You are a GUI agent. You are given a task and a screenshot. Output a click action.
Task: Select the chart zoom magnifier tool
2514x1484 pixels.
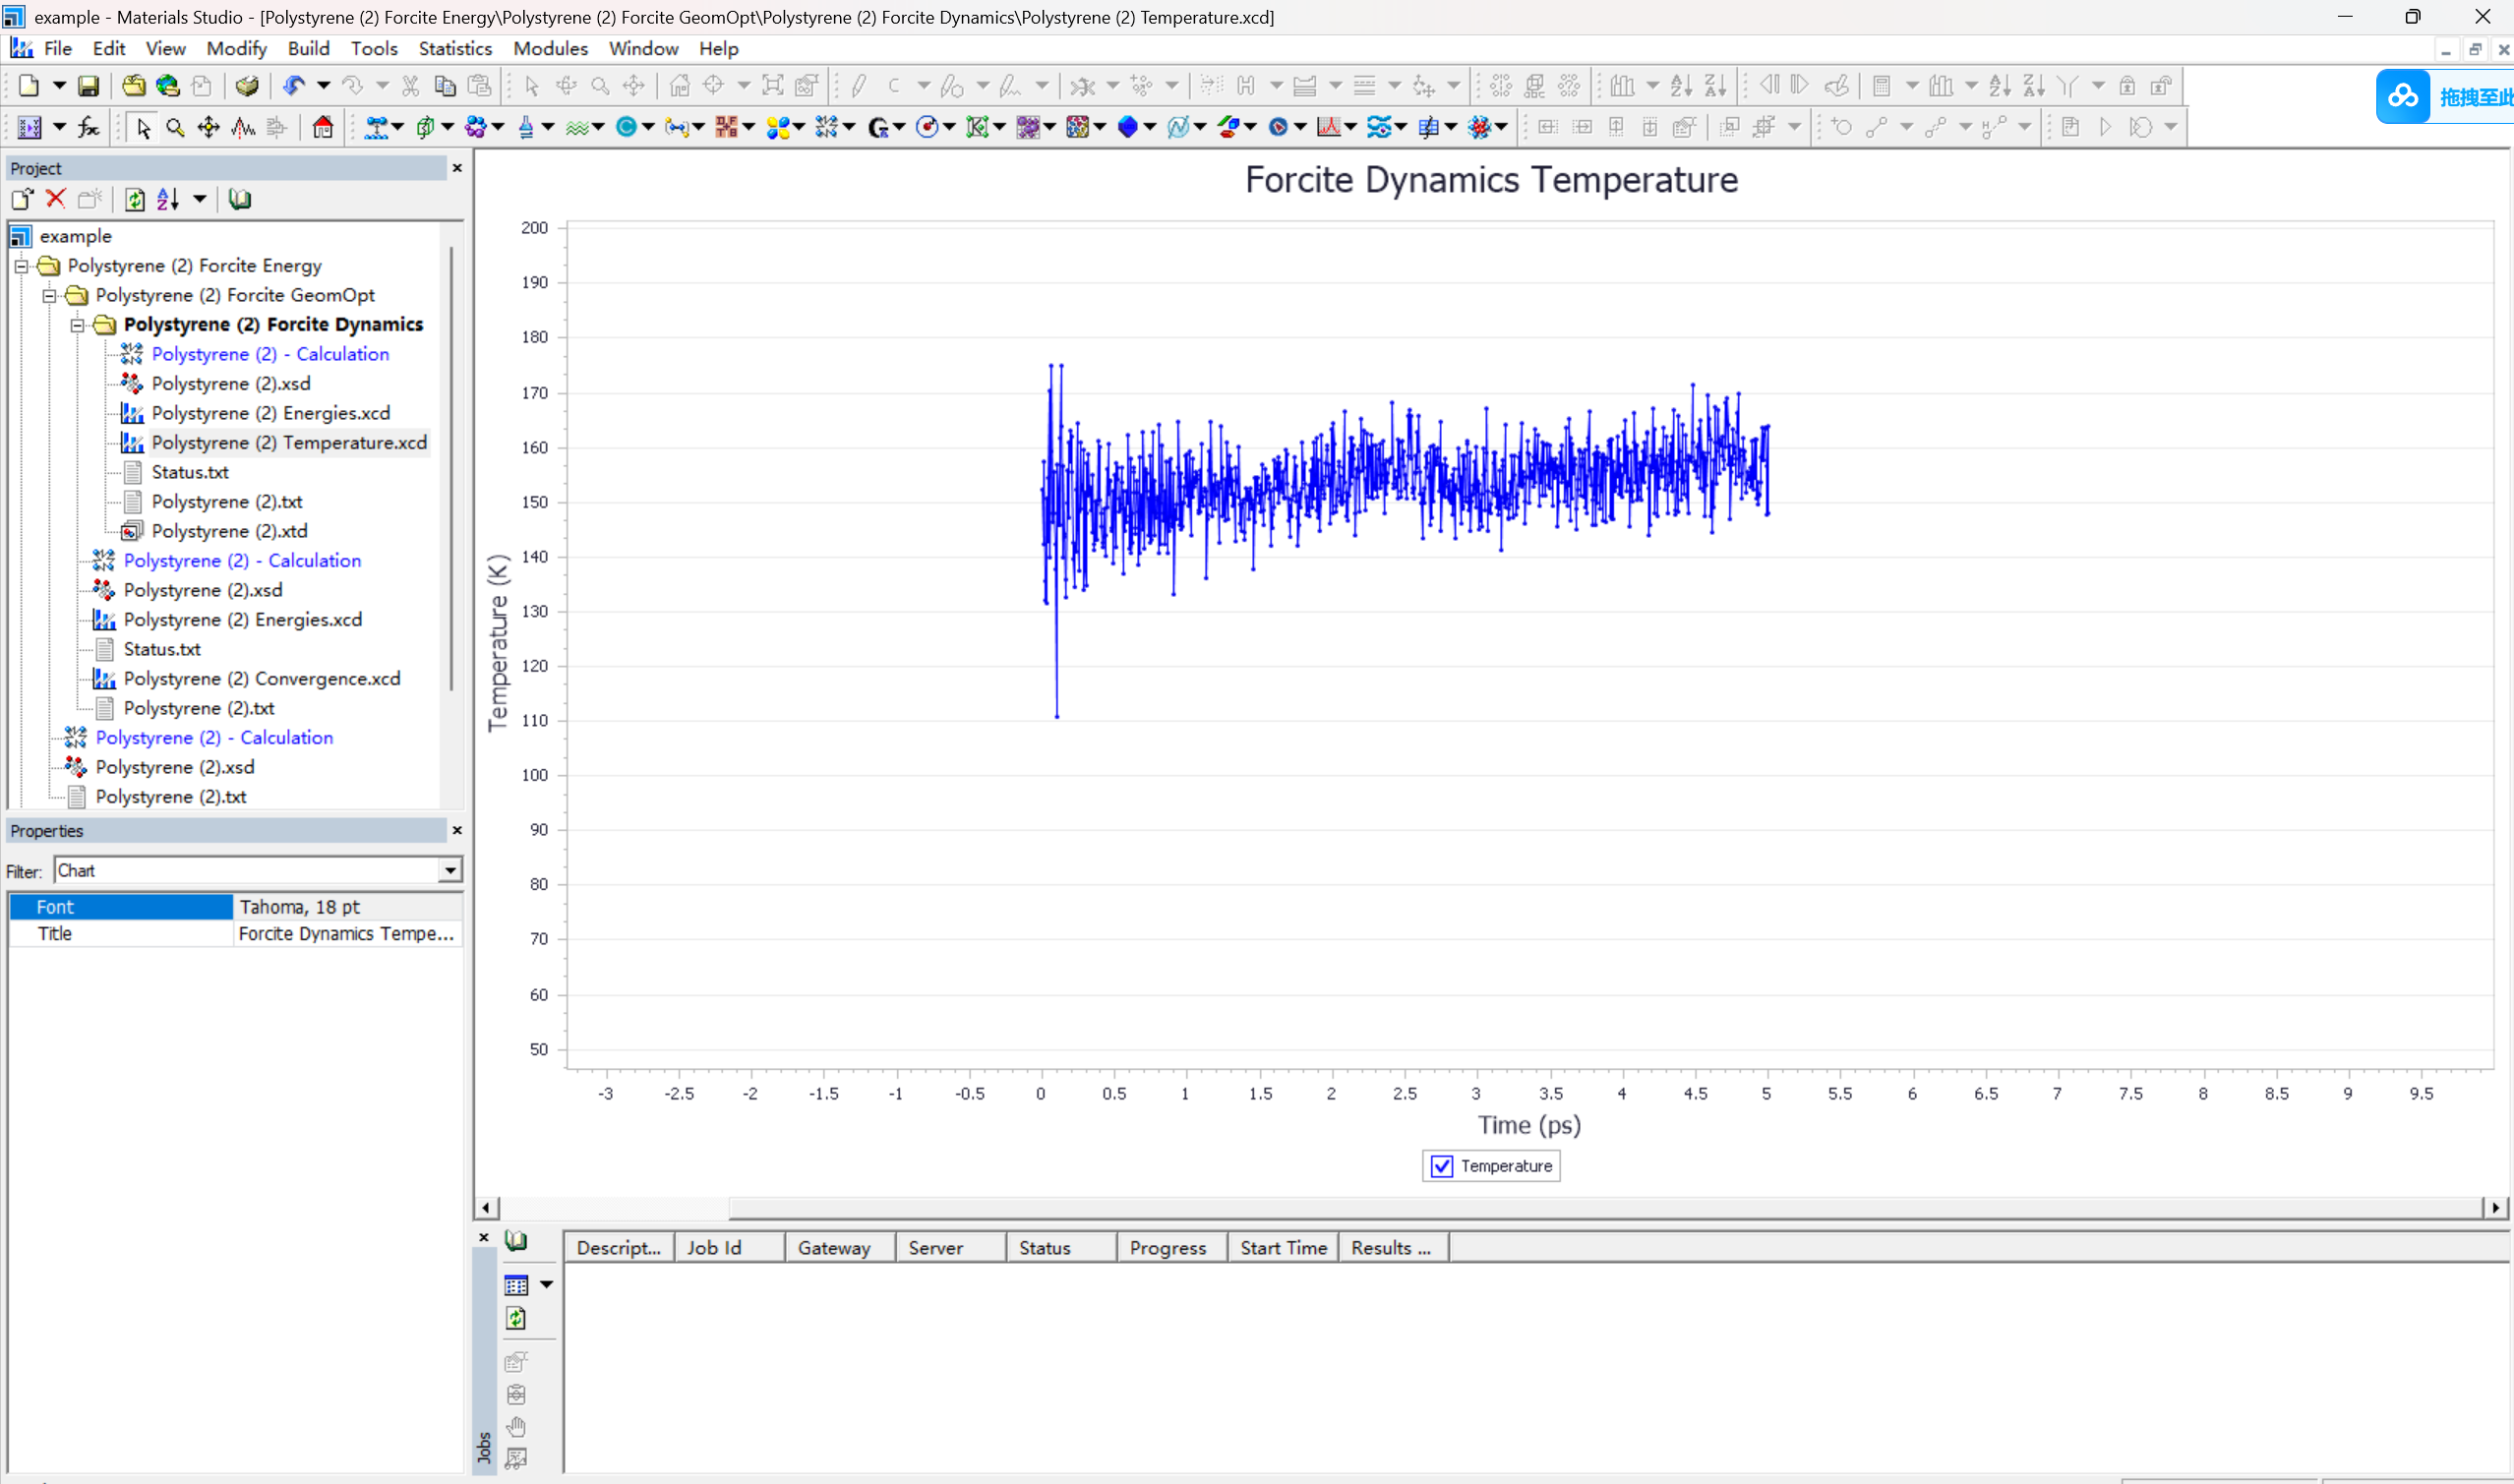click(x=175, y=128)
